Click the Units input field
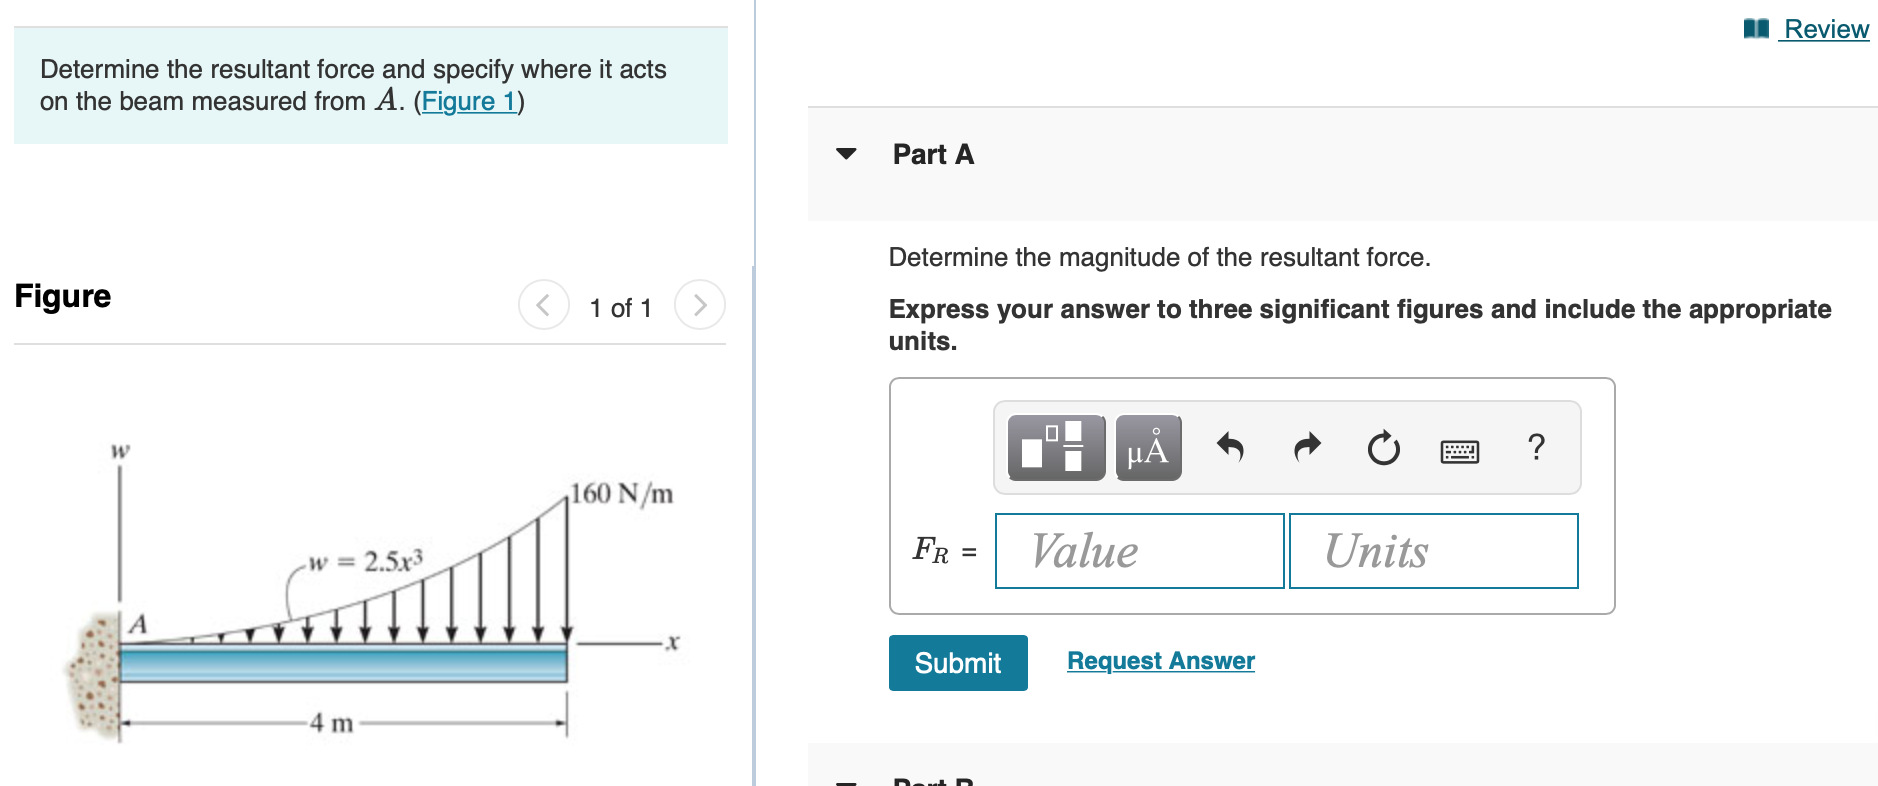 1433,551
